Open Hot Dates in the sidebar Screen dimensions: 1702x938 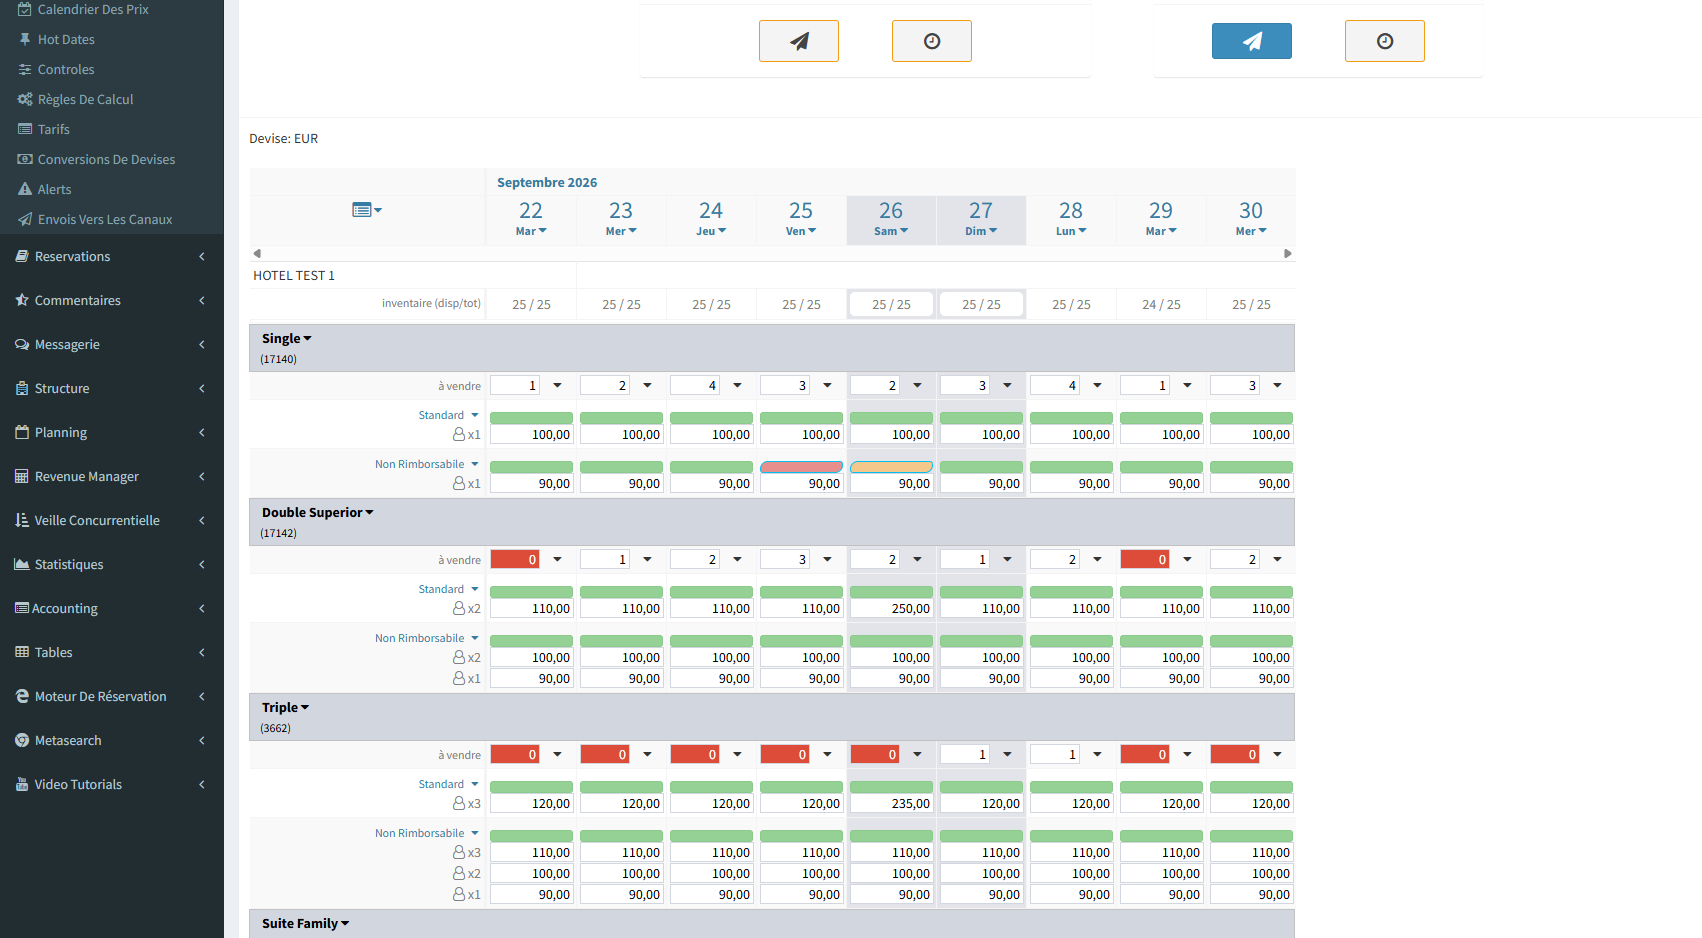pyautogui.click(x=66, y=39)
